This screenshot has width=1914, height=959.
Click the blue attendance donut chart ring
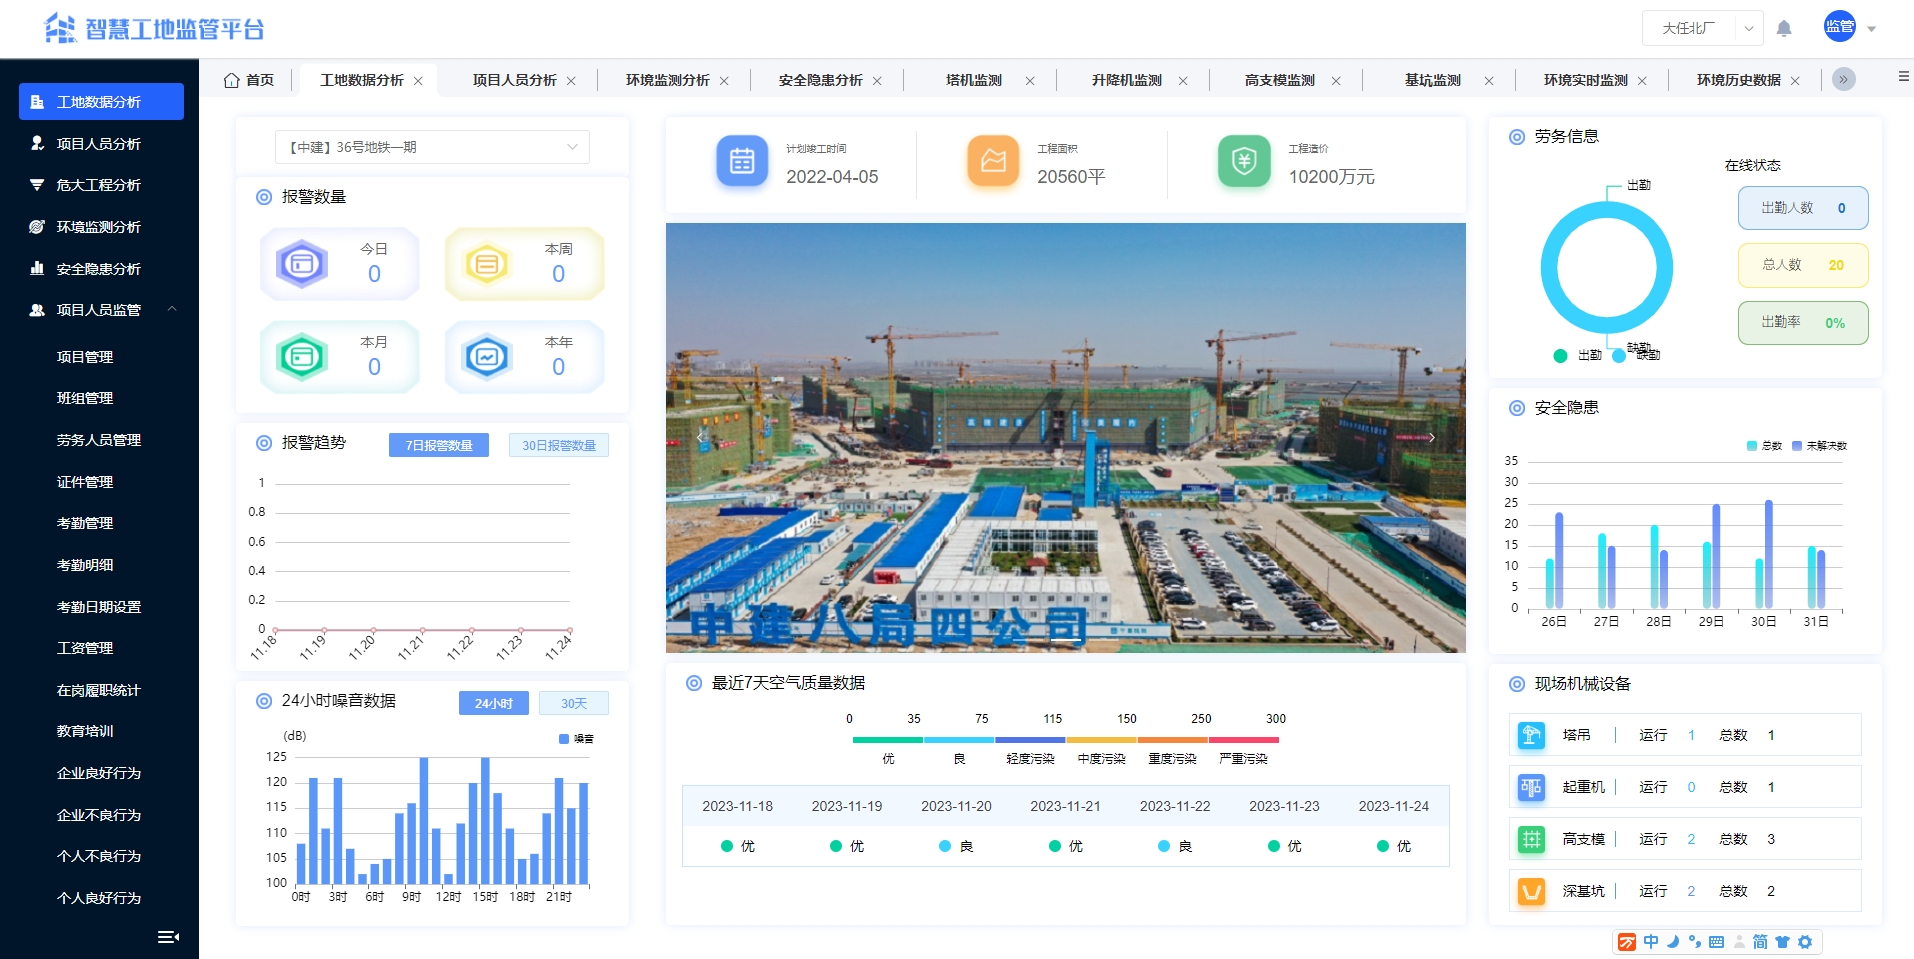coord(1607,267)
